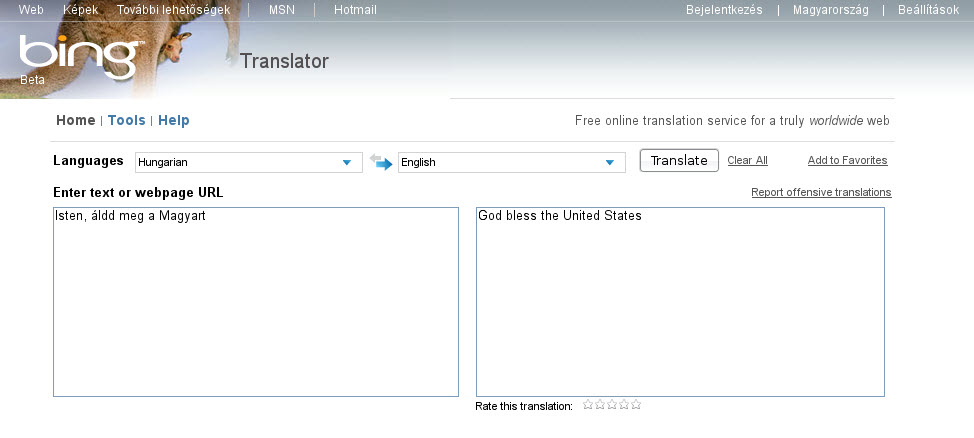
Task: Click 'Isten, áldd meg a Magyart' text
Action: (130, 216)
